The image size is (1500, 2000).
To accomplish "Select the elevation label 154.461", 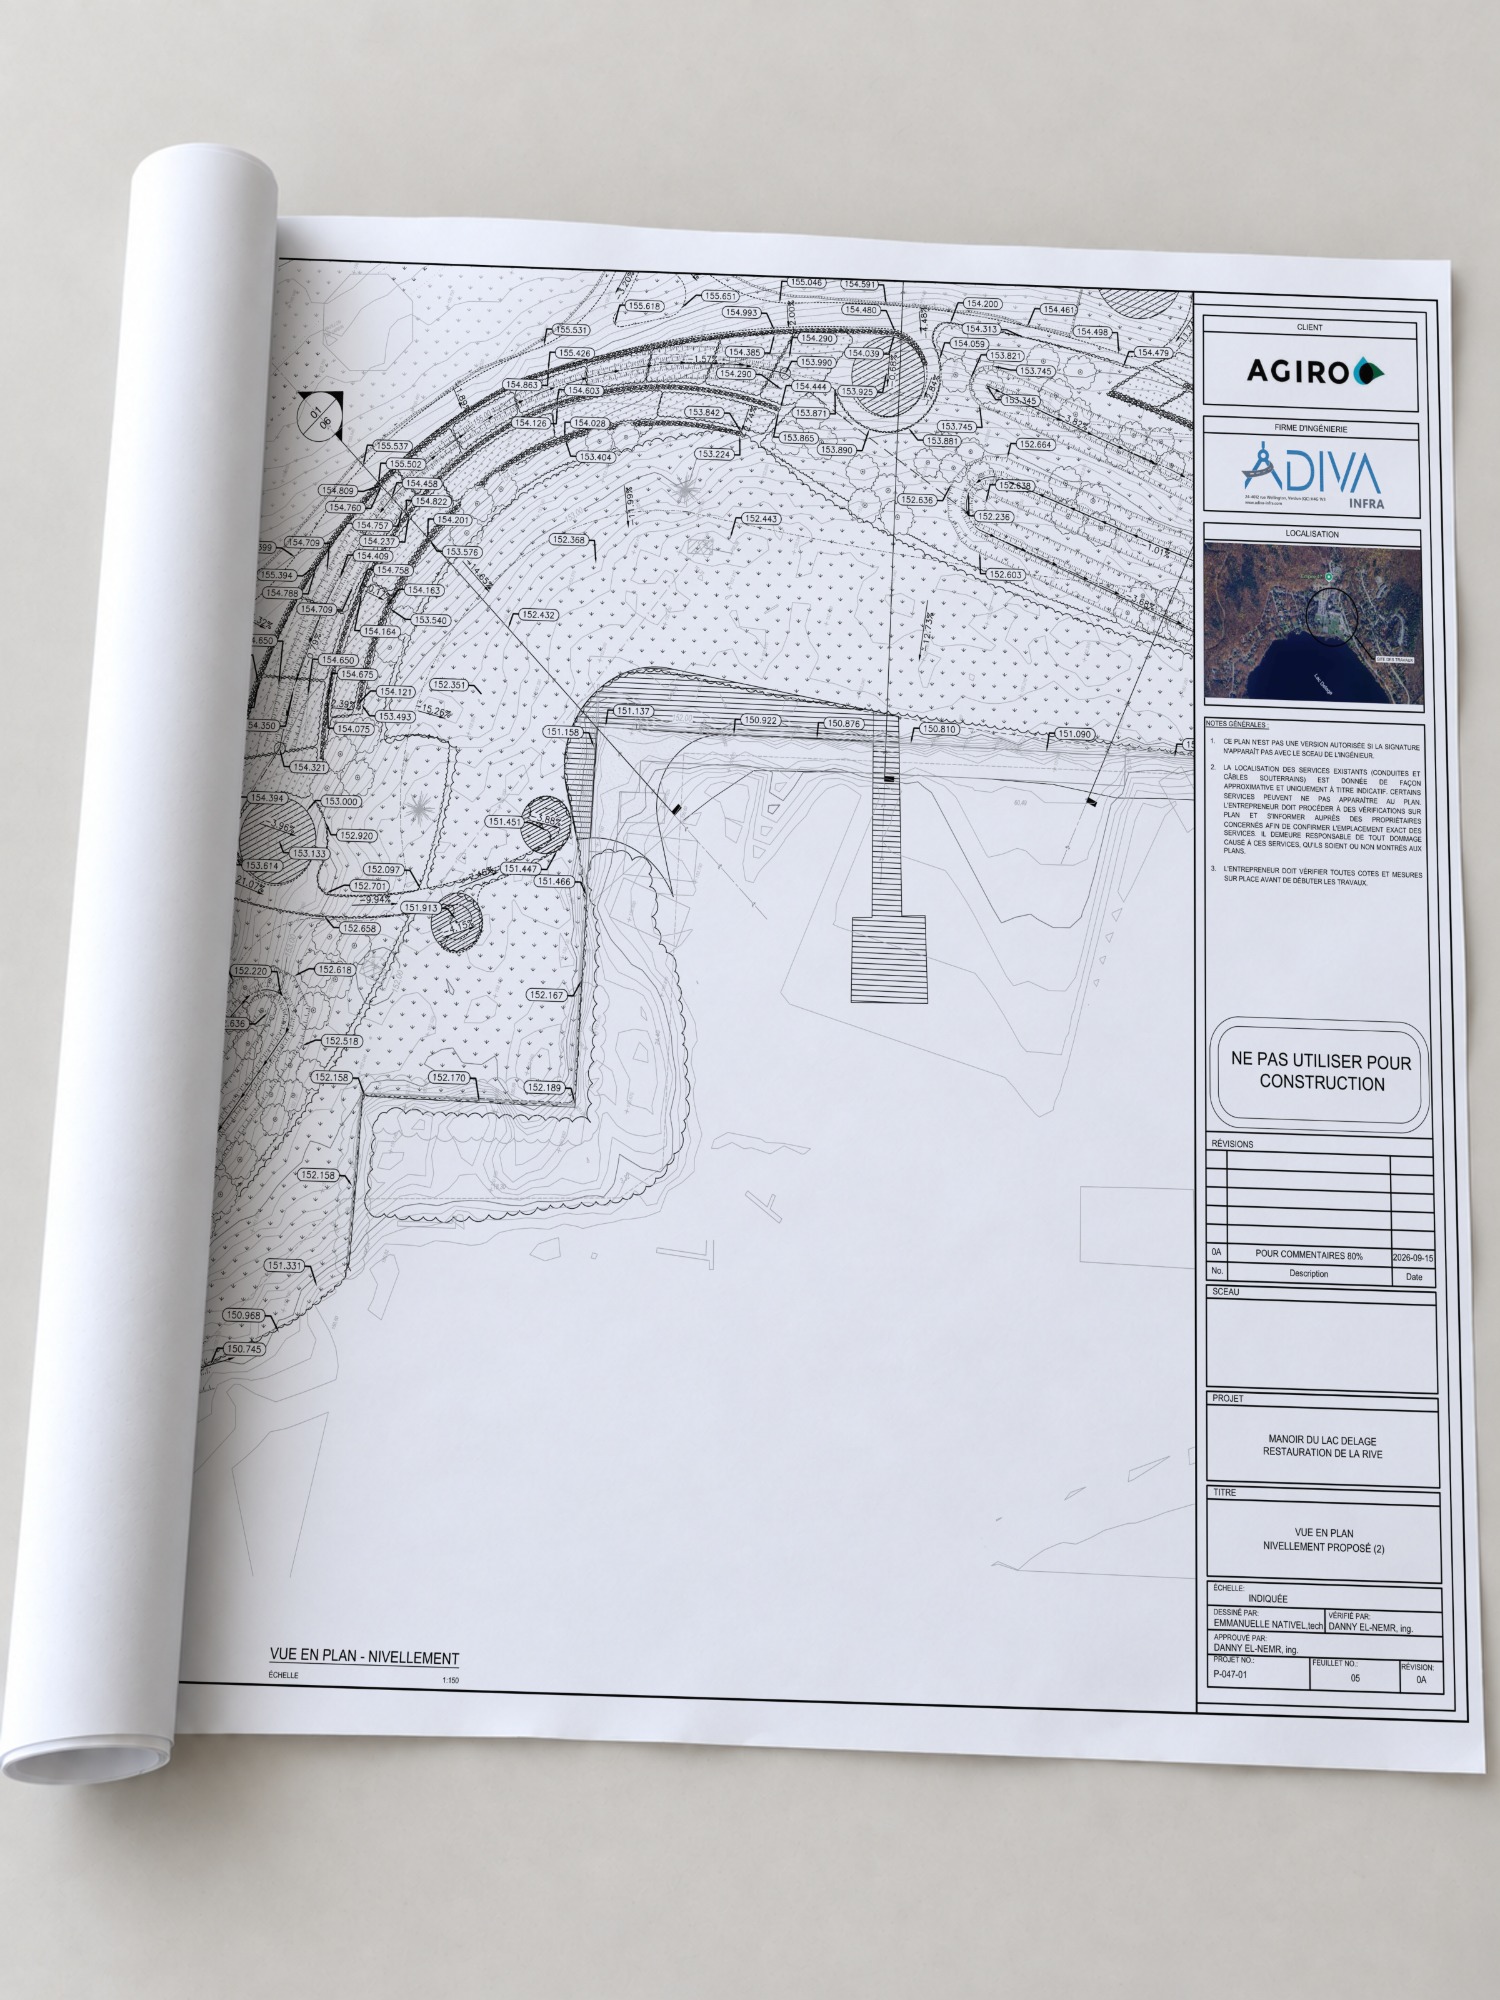I will (x=1059, y=310).
